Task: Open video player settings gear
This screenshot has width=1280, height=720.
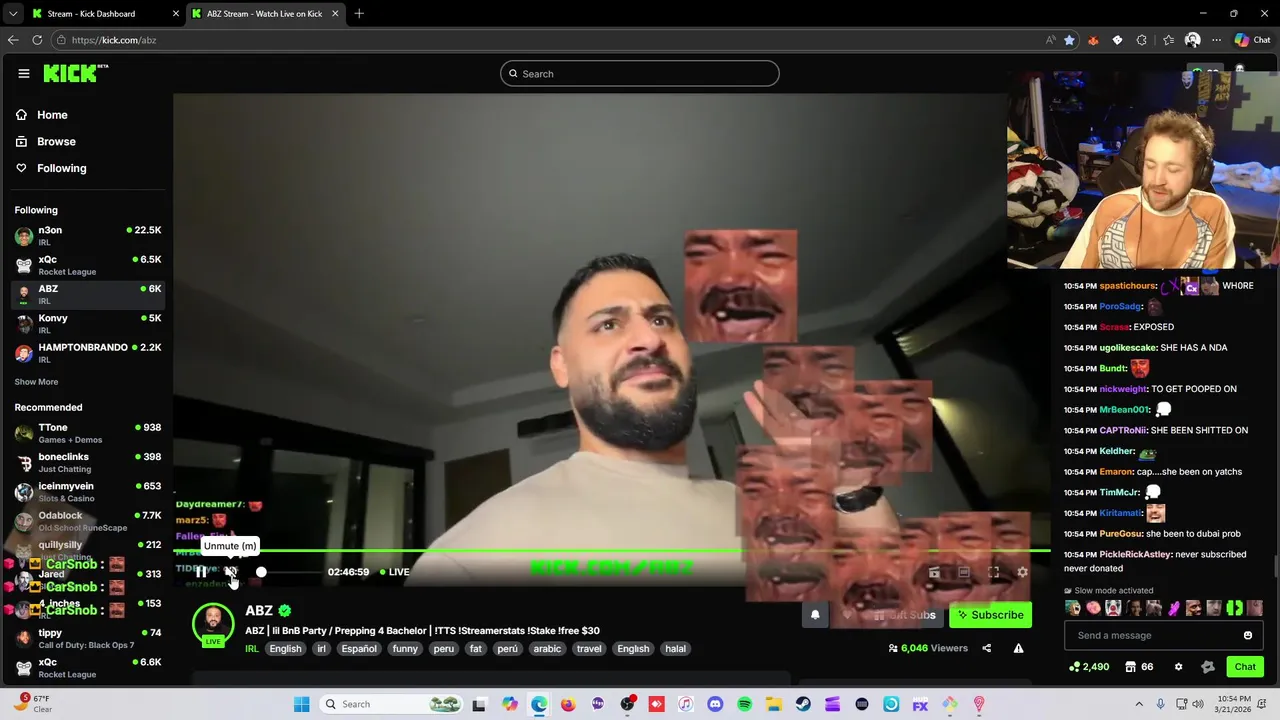Action: [x=1022, y=572]
